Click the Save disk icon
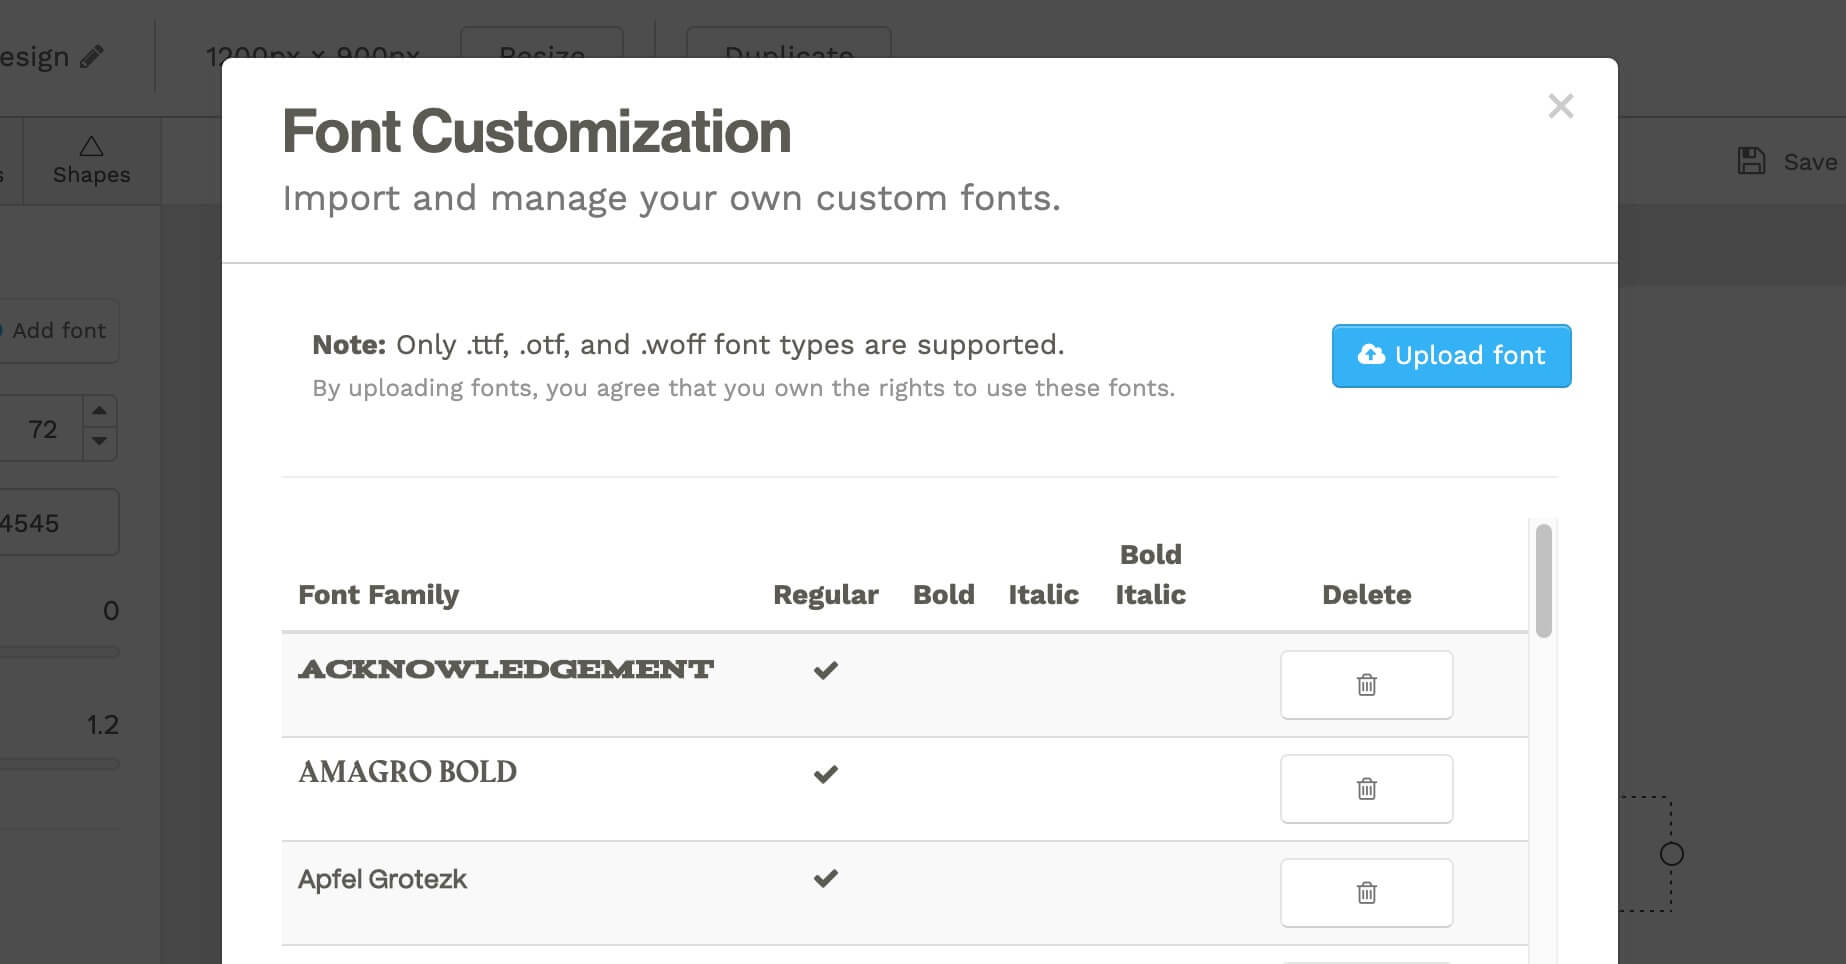The height and width of the screenshot is (964, 1846). (x=1751, y=161)
